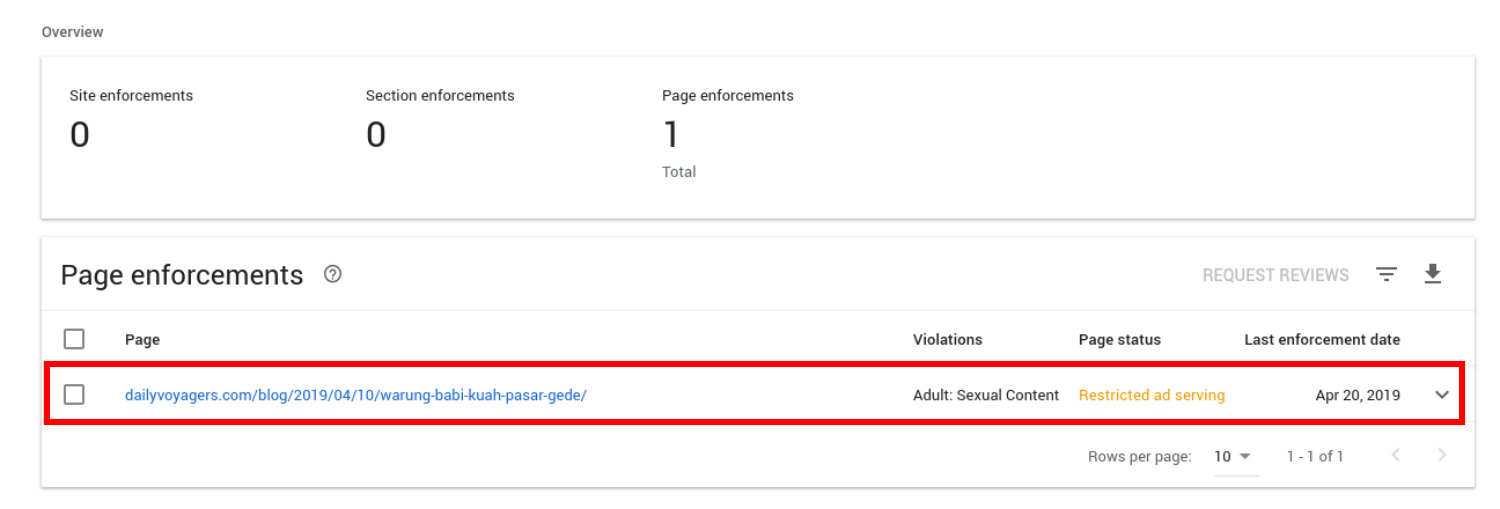Image resolution: width=1500 pixels, height=509 pixels.
Task: Click the Page column header
Action: click(142, 340)
